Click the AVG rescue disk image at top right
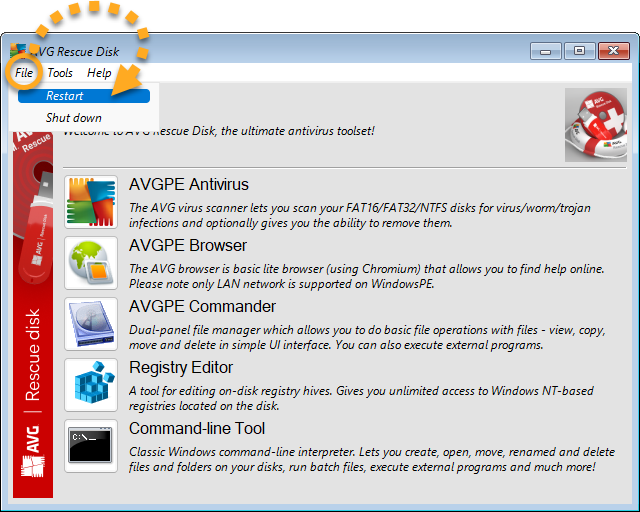The height and width of the screenshot is (512, 640). (x=595, y=125)
